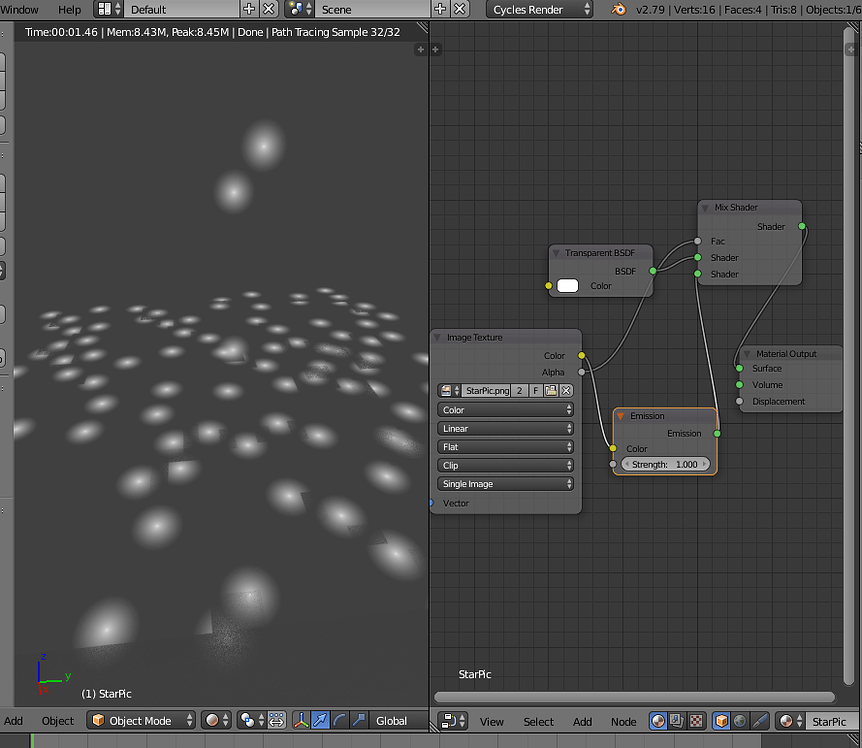
Task: Click Mix Shader Fac input socket
Action: click(698, 241)
